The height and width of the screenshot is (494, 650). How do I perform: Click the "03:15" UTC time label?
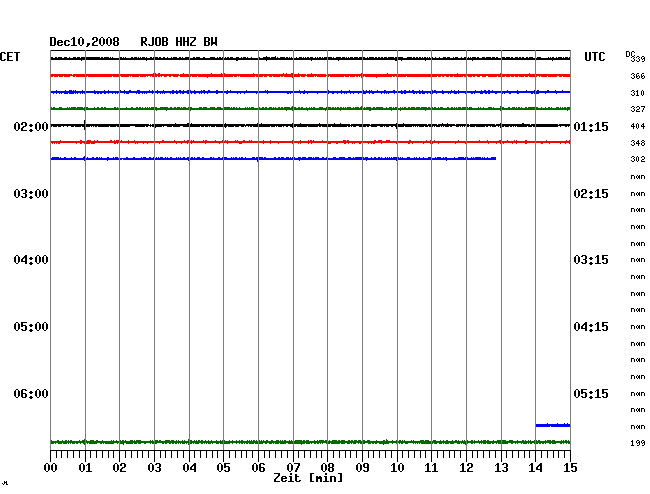[591, 260]
